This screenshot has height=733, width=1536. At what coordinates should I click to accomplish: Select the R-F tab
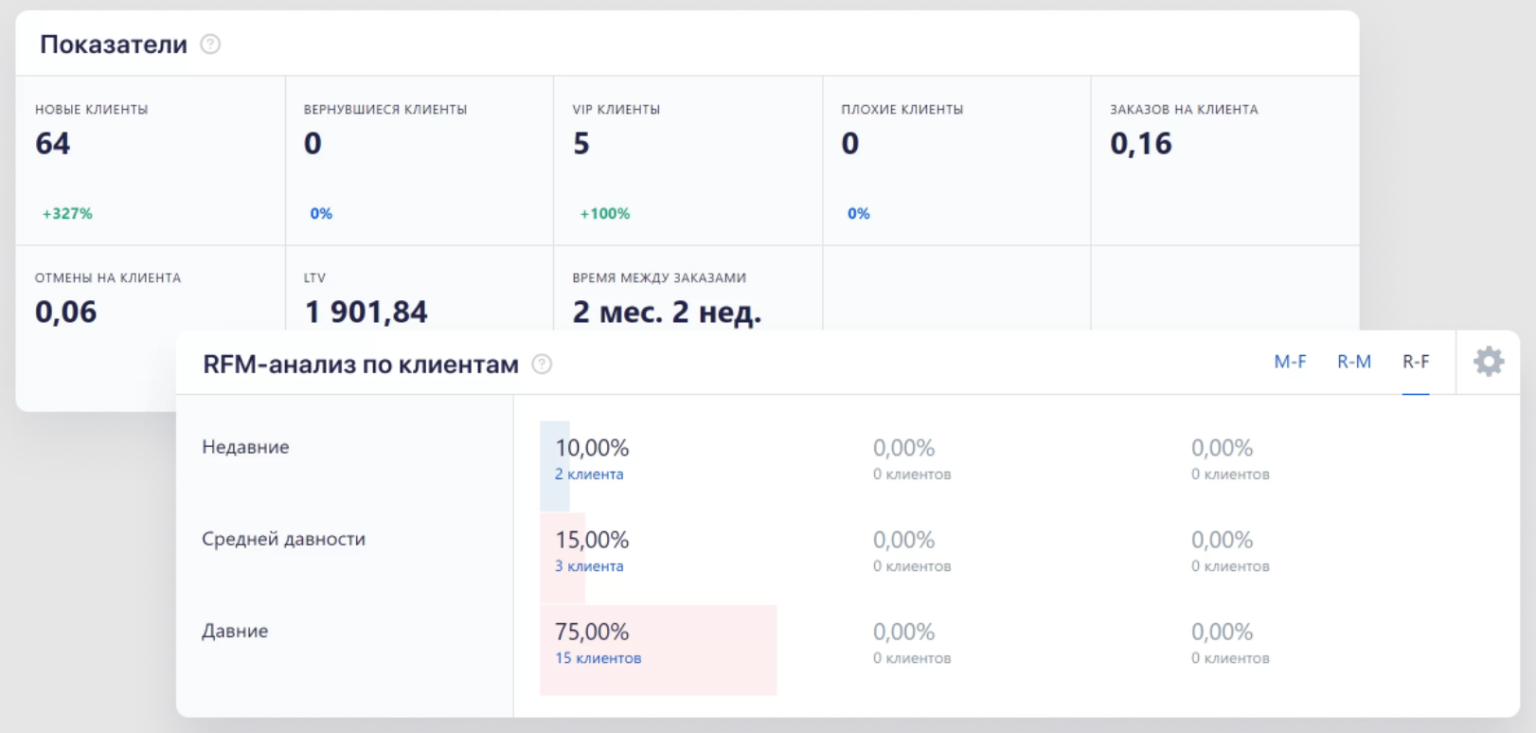pos(1416,362)
